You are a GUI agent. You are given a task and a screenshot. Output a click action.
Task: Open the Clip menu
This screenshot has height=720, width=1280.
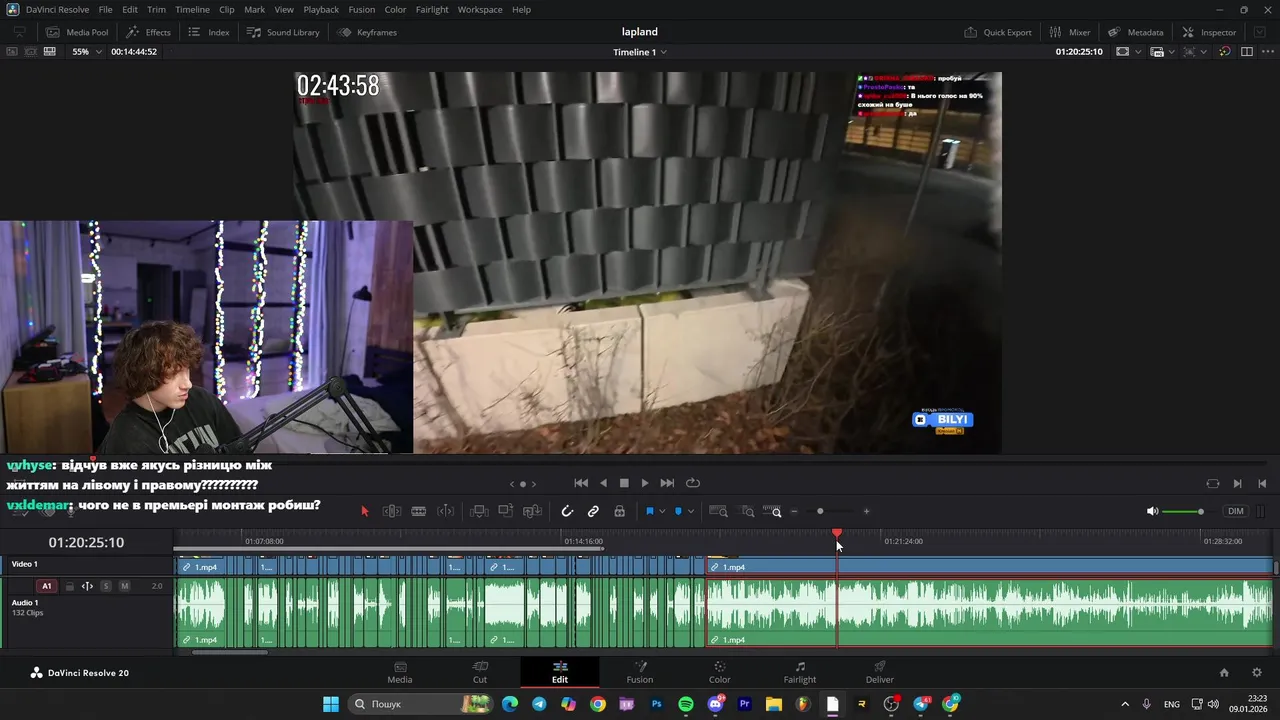(x=226, y=9)
